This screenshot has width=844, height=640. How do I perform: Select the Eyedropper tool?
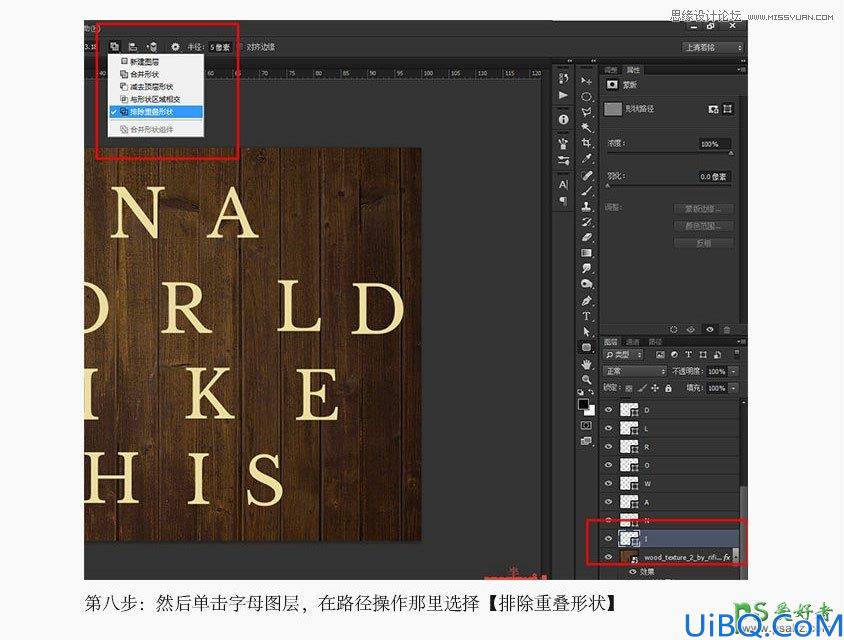point(586,158)
